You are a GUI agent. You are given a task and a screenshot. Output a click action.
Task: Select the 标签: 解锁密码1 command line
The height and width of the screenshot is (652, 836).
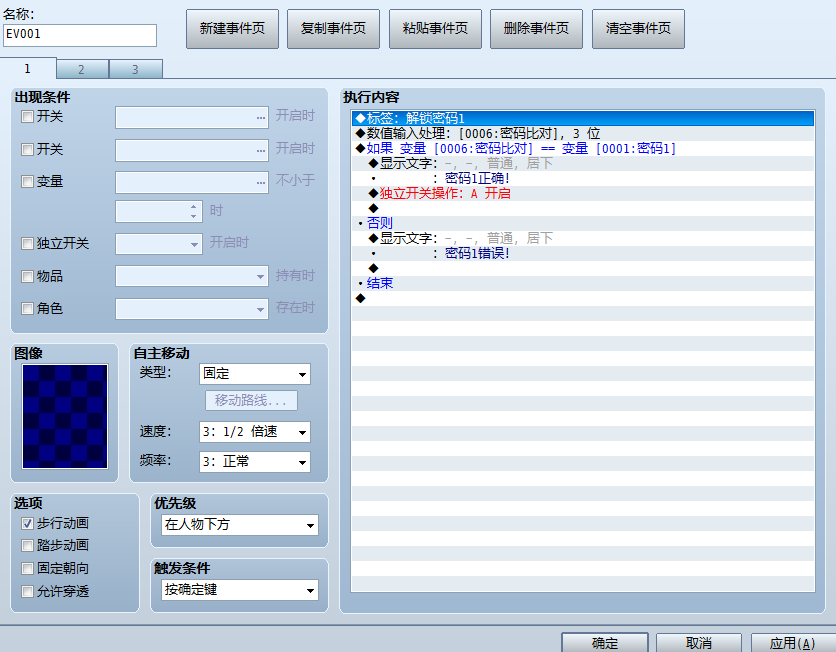(583, 118)
